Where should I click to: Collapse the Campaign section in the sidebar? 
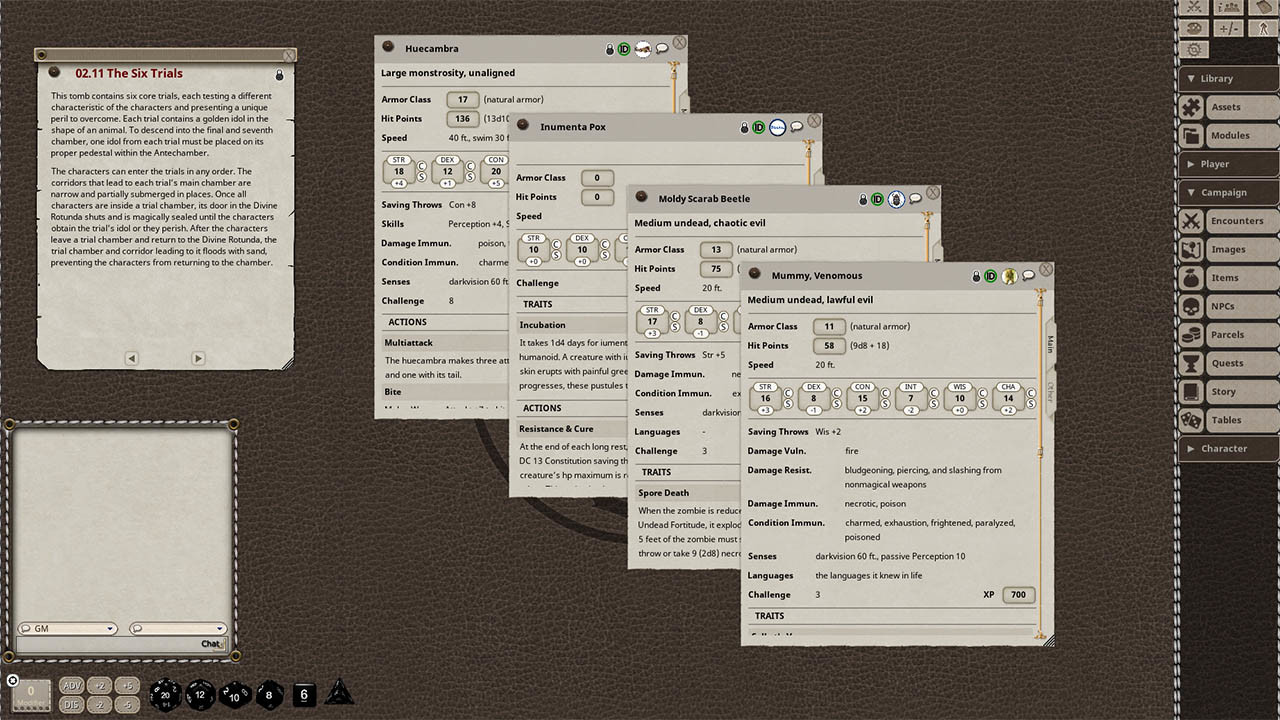pos(1227,192)
